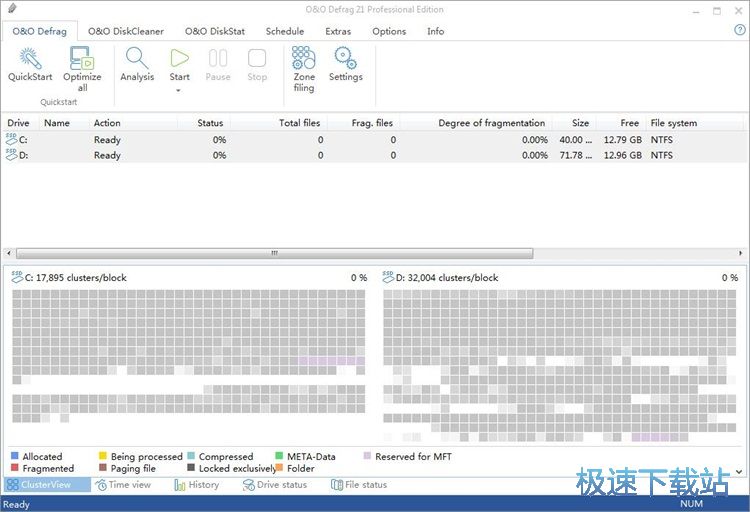Image resolution: width=750 pixels, height=512 pixels.
Task: Sort by Degree of fragmentation header
Action: (x=492, y=123)
